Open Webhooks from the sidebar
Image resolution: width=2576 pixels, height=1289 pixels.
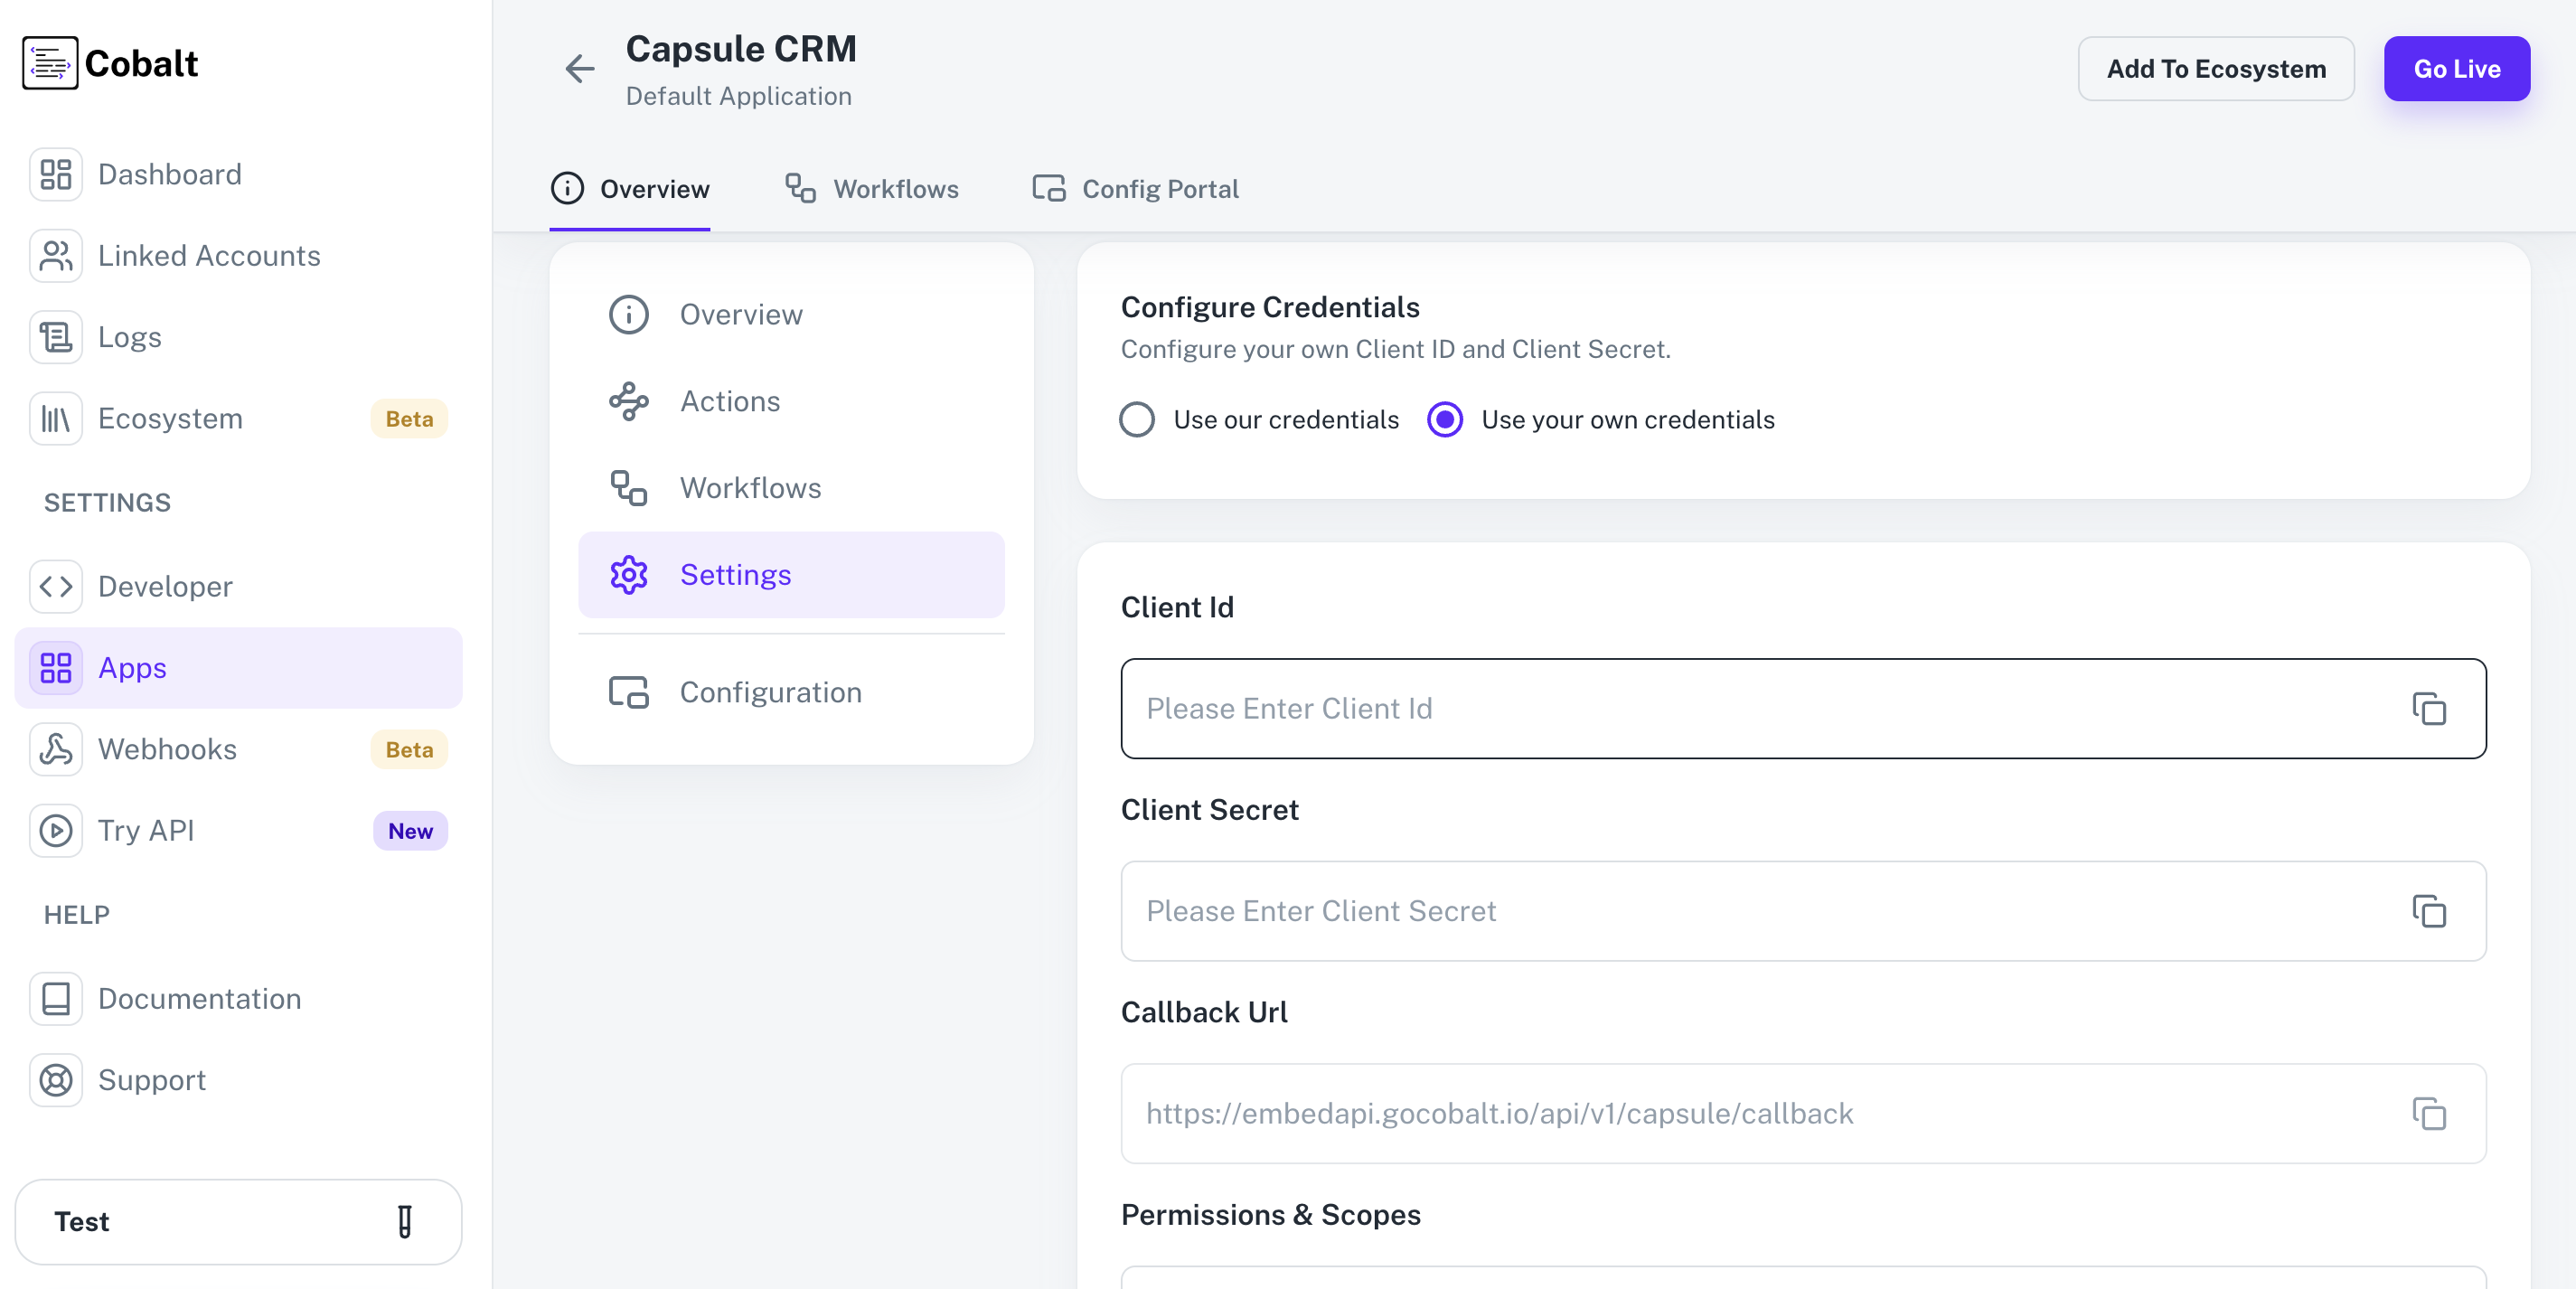click(168, 749)
